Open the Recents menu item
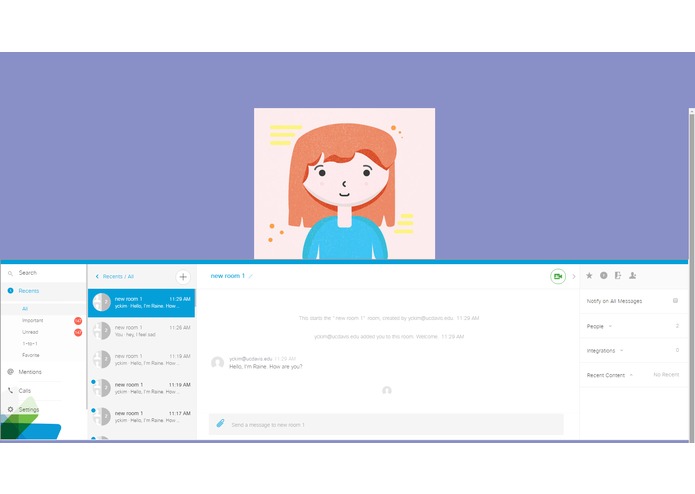695x494 pixels. tap(43, 291)
